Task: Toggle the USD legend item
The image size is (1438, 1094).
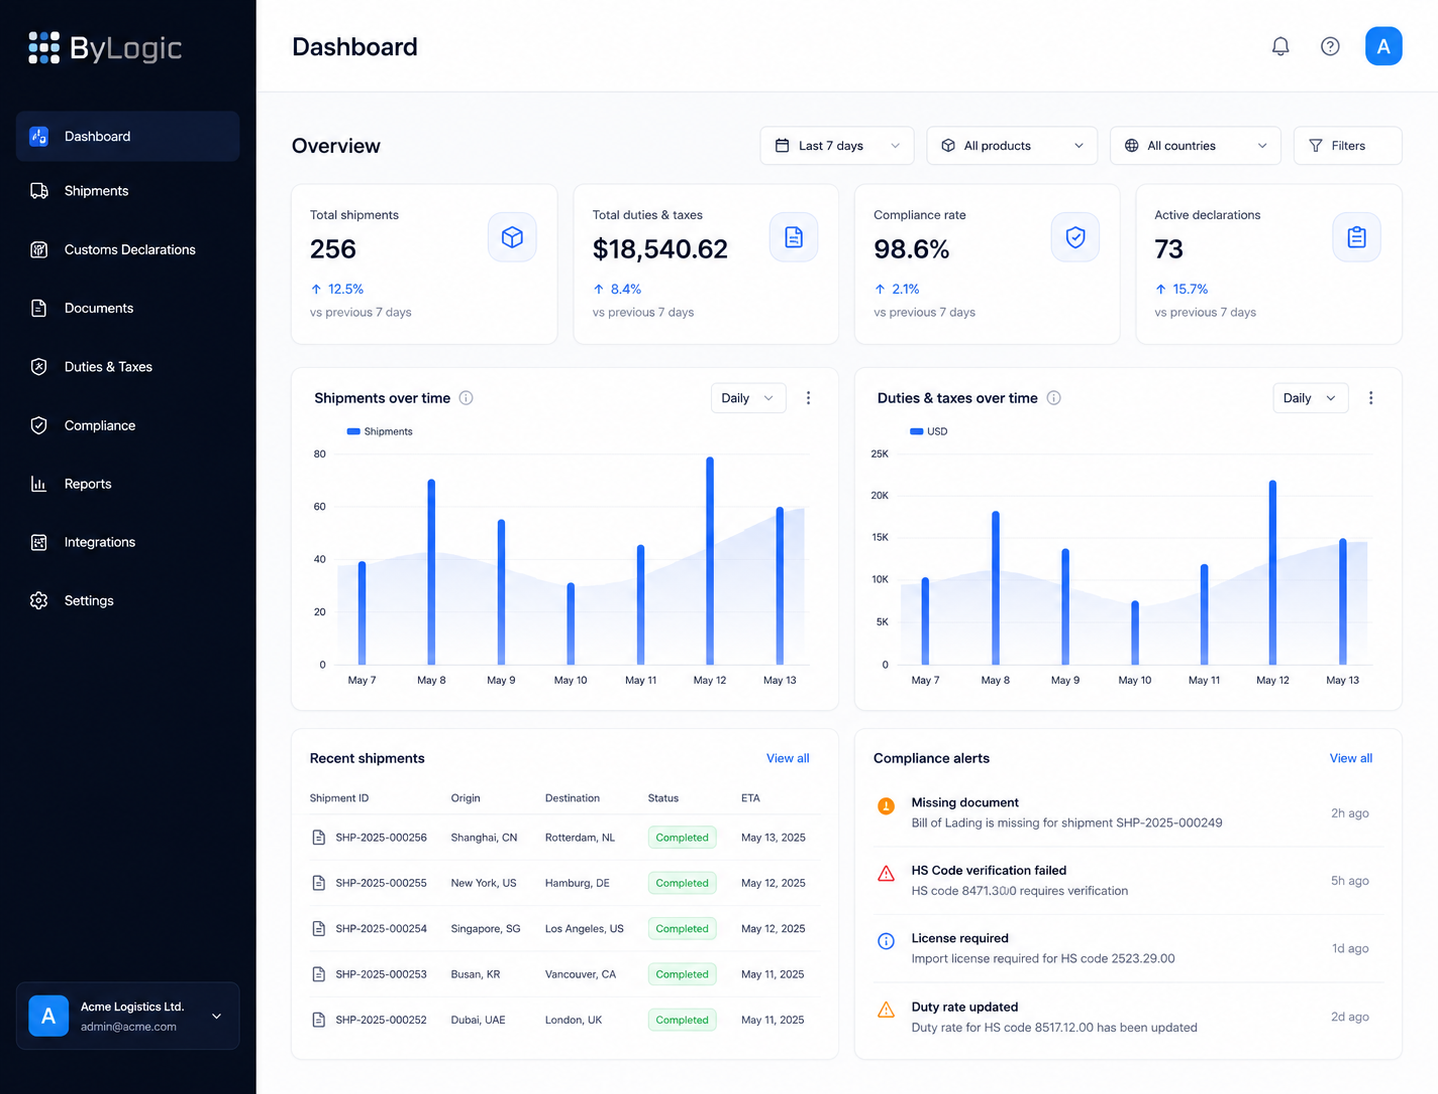Action: (929, 432)
